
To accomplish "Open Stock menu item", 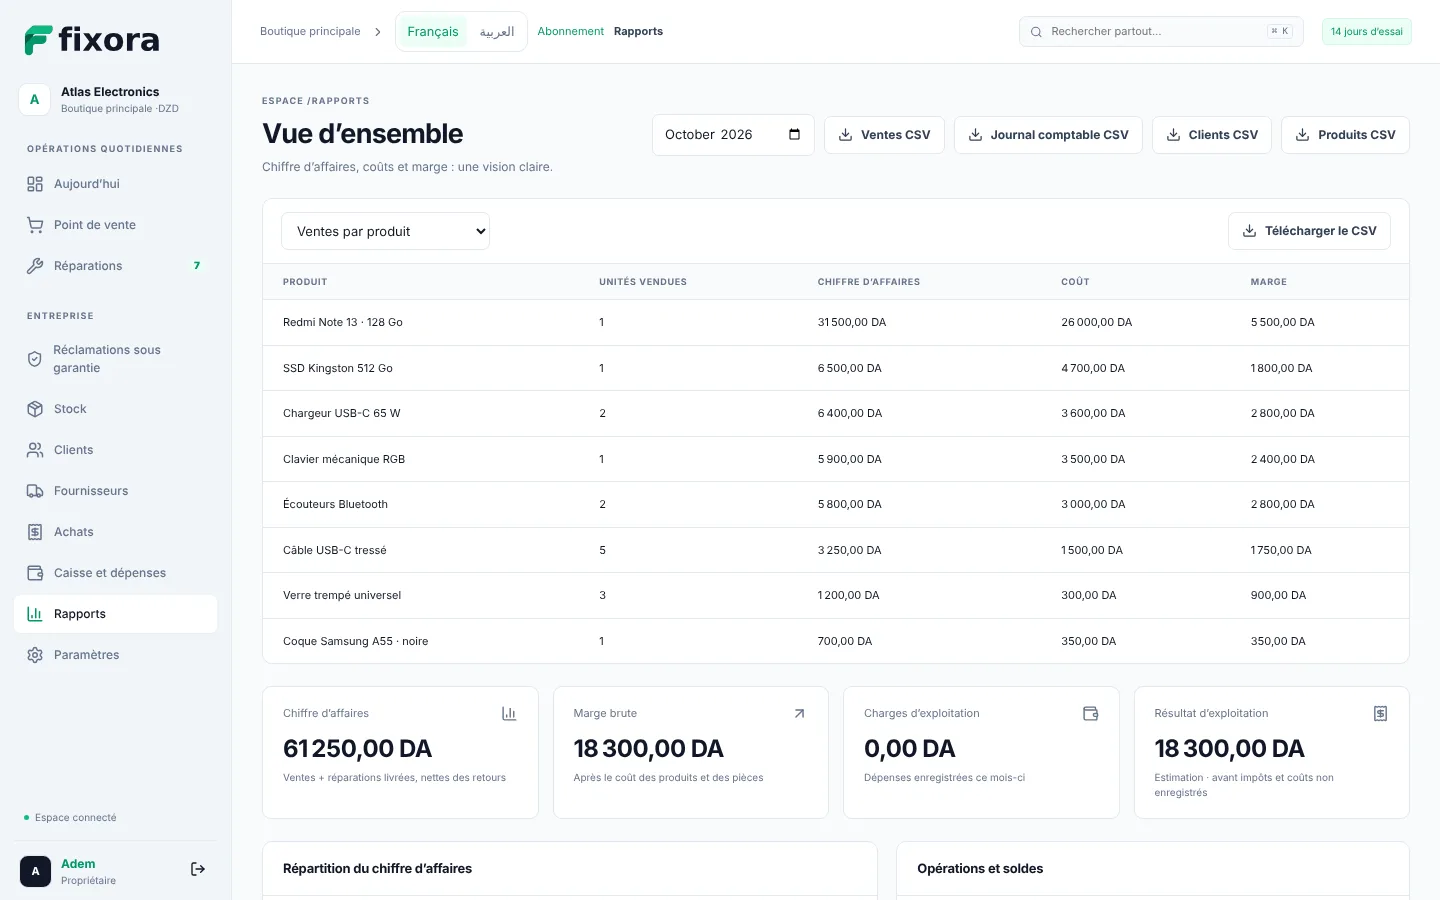I will point(116,409).
